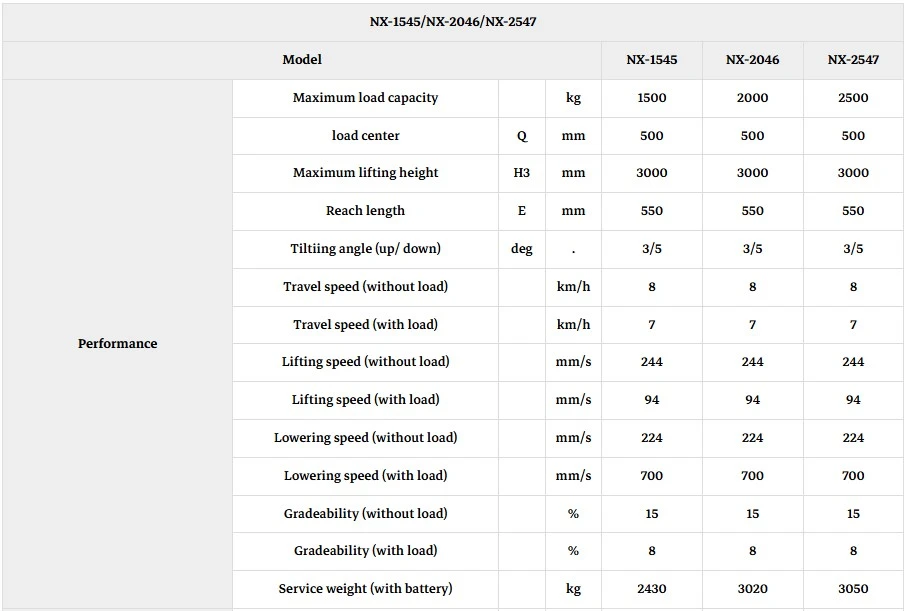Image resolution: width=907 pixels, height=611 pixels.
Task: Click the 2500 load capacity value
Action: [x=853, y=98]
